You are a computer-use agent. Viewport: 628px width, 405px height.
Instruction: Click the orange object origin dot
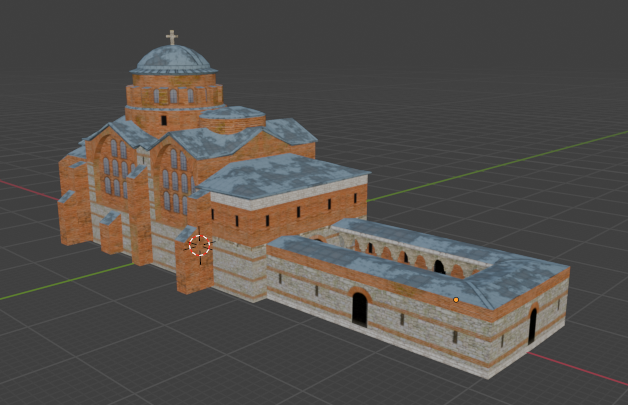(x=456, y=300)
